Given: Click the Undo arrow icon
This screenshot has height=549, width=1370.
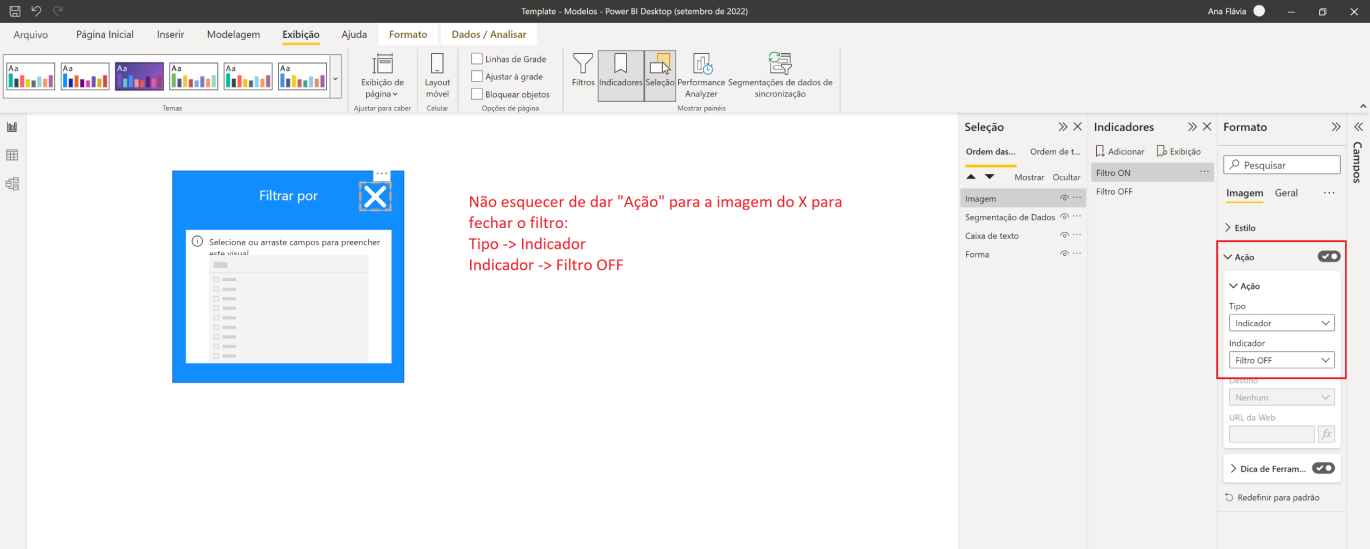Looking at the screenshot, I should (x=36, y=11).
